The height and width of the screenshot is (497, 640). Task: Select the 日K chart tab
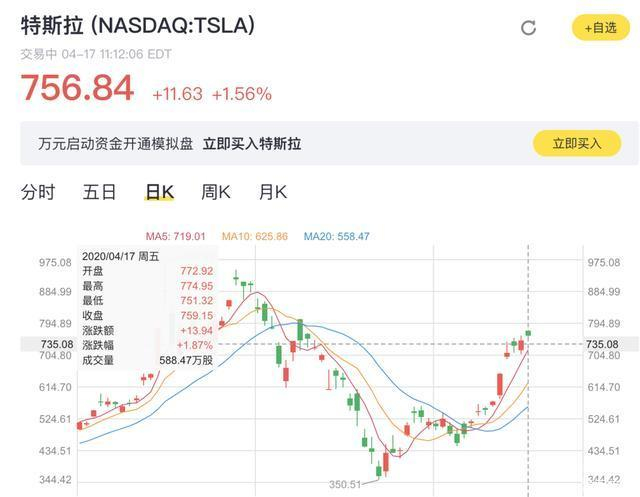[159, 192]
